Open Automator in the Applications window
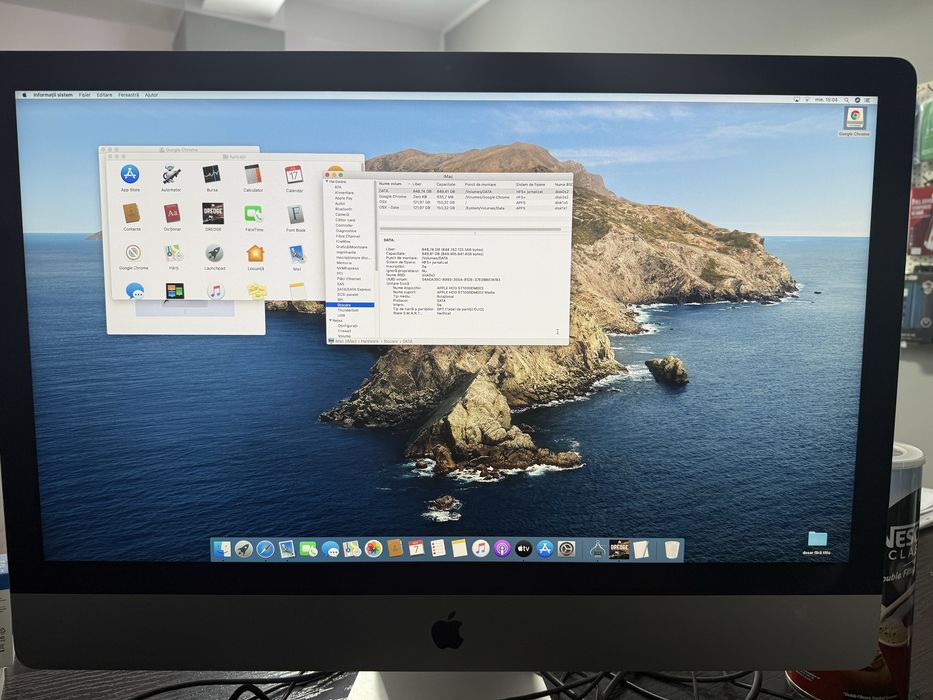The height and width of the screenshot is (700, 933). click(x=171, y=174)
